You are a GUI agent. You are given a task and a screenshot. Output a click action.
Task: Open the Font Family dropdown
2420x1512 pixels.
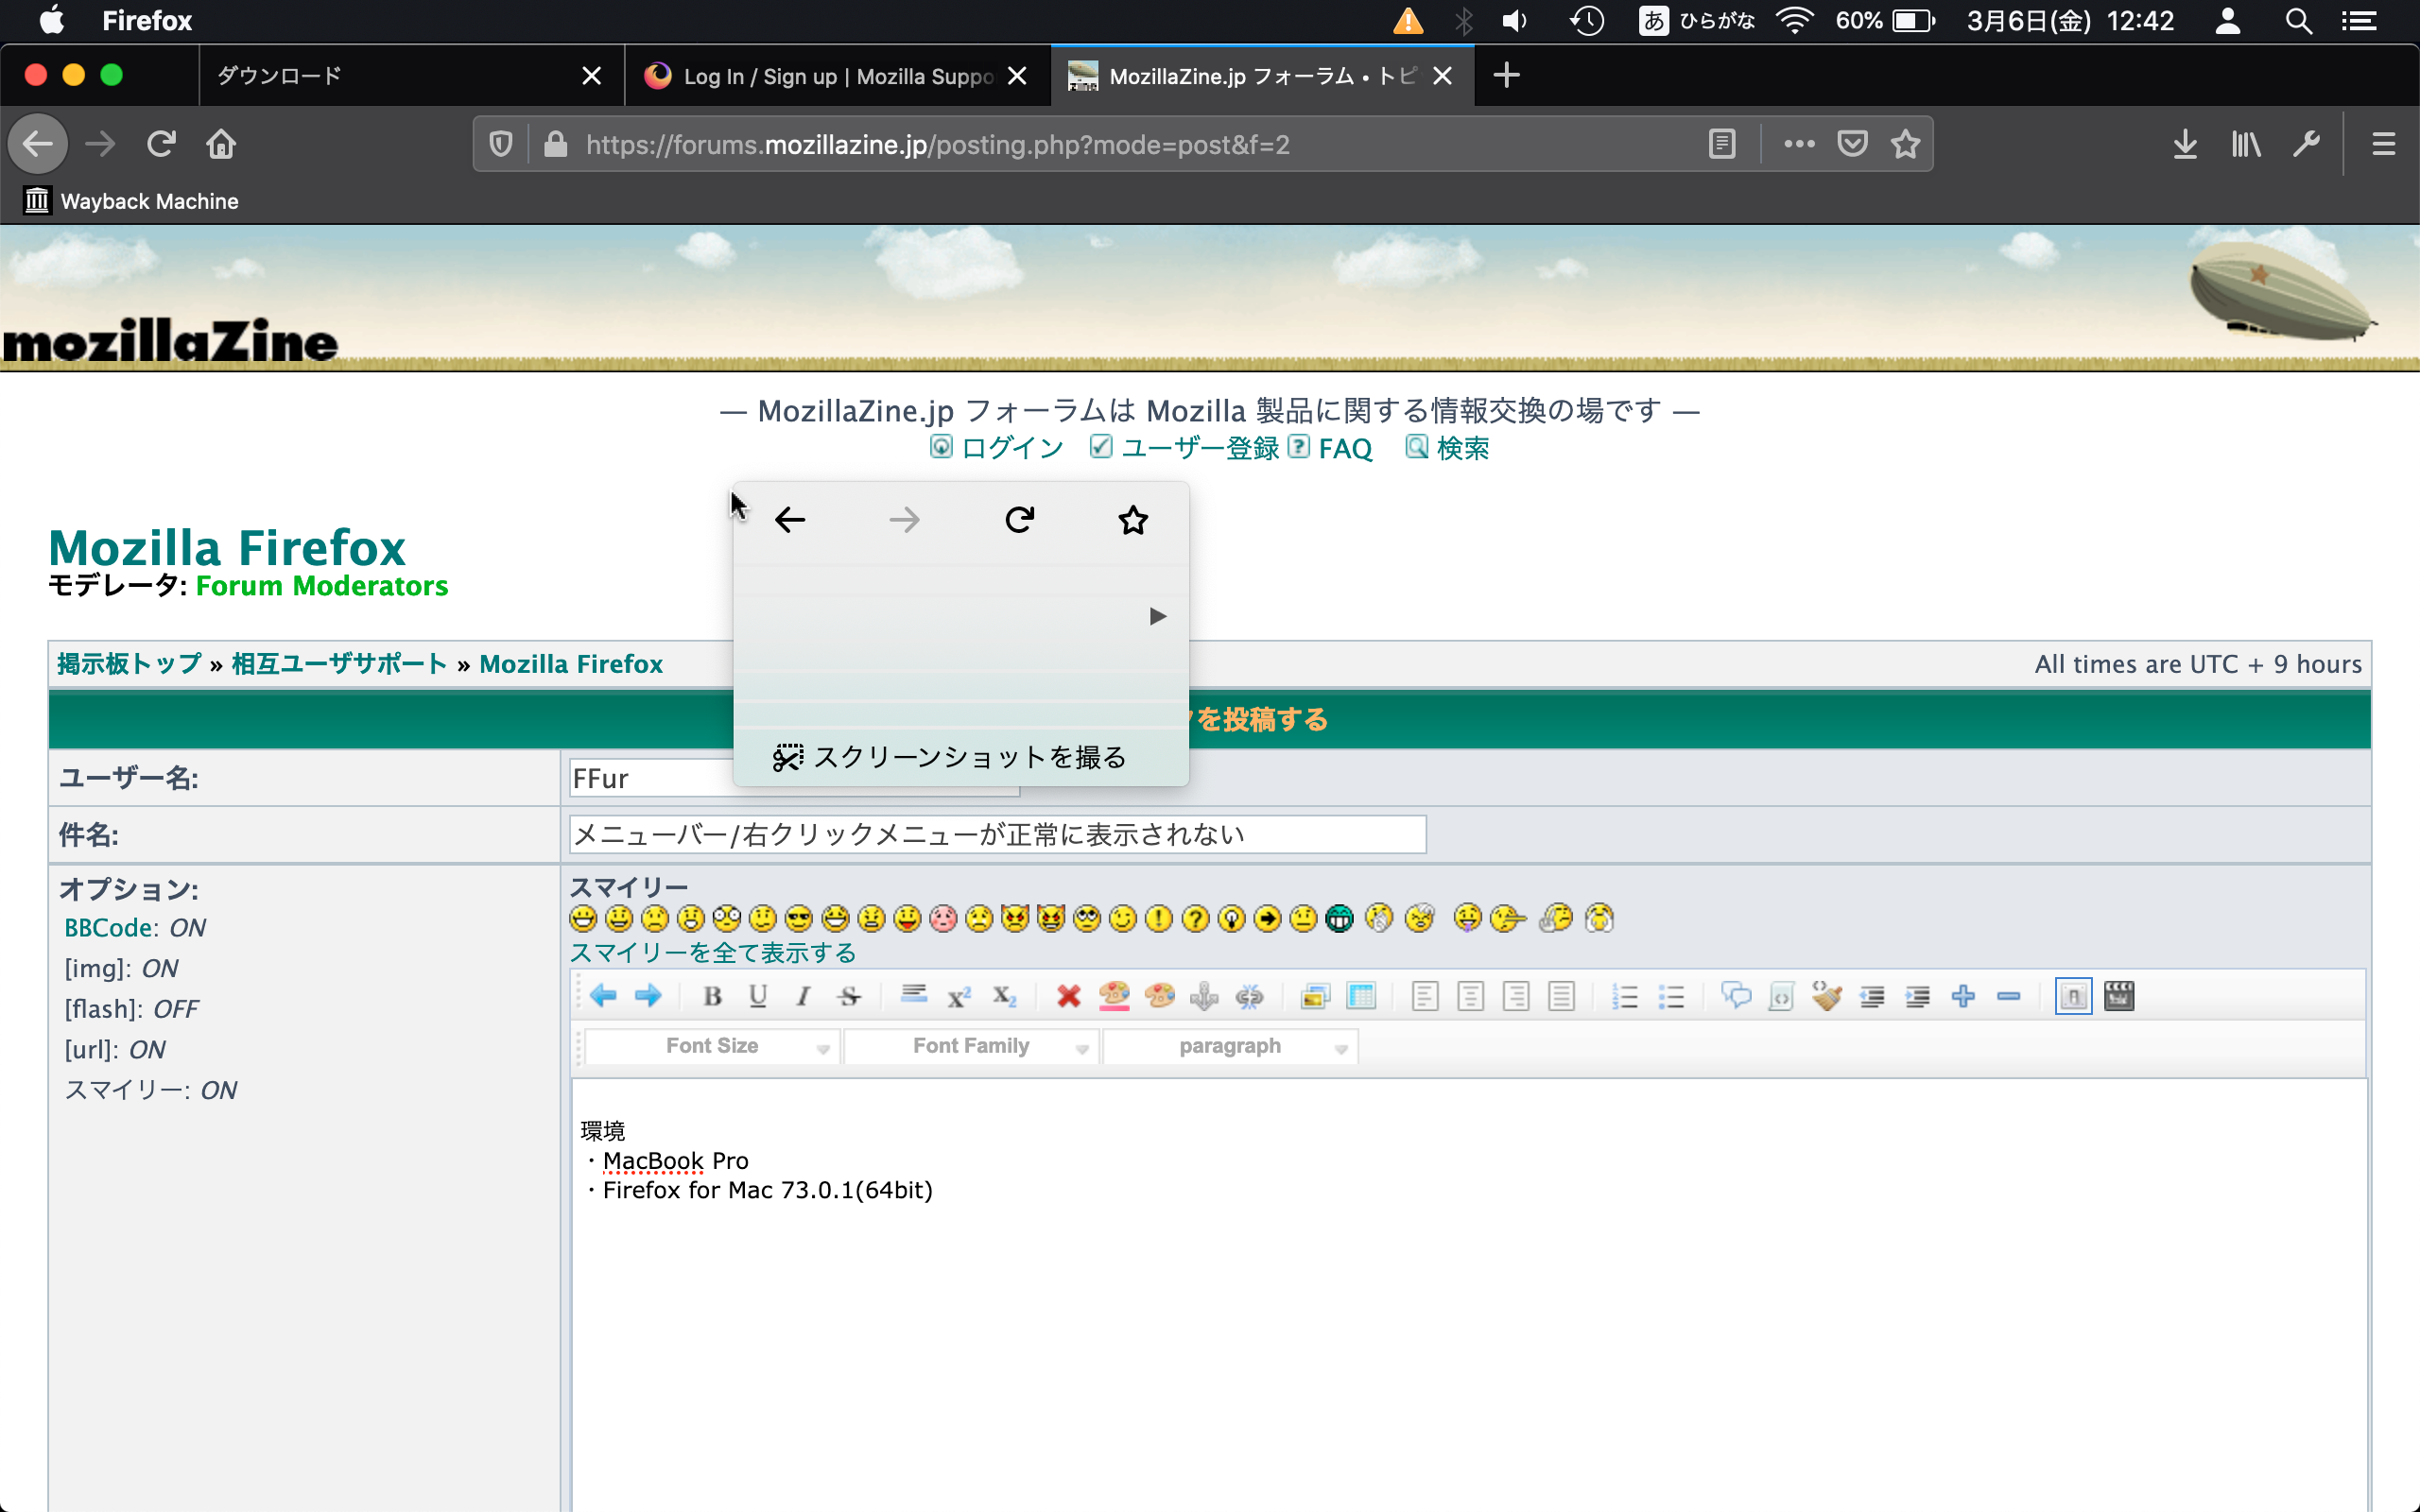970,1046
